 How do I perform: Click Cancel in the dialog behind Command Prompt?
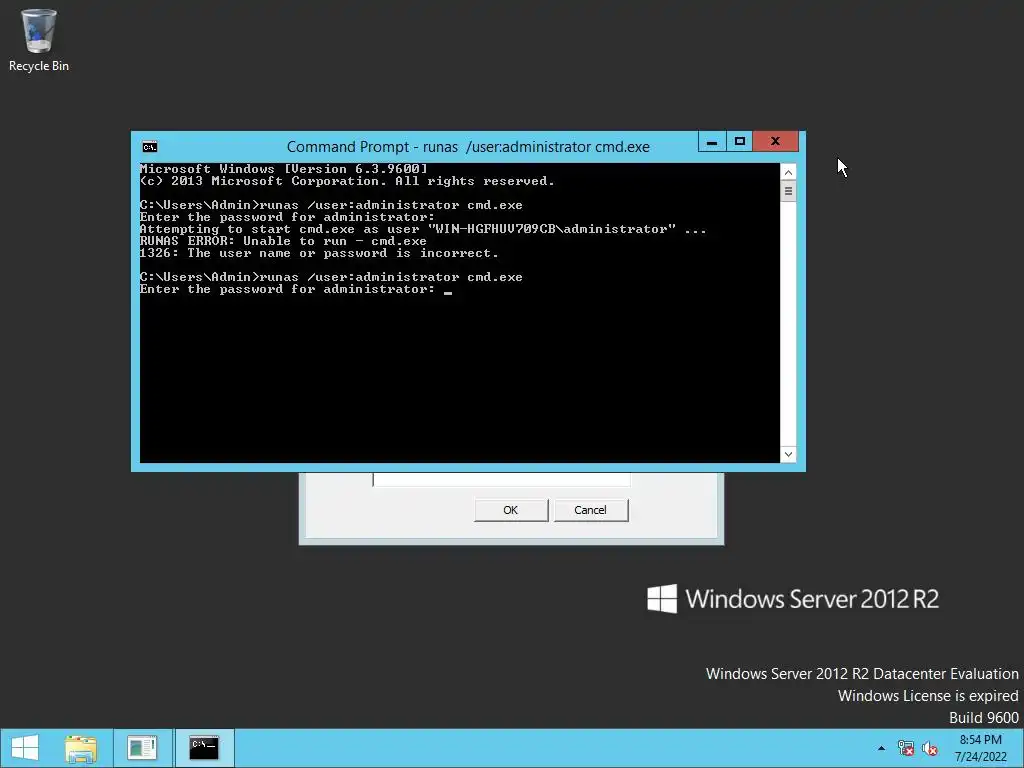pyautogui.click(x=590, y=510)
